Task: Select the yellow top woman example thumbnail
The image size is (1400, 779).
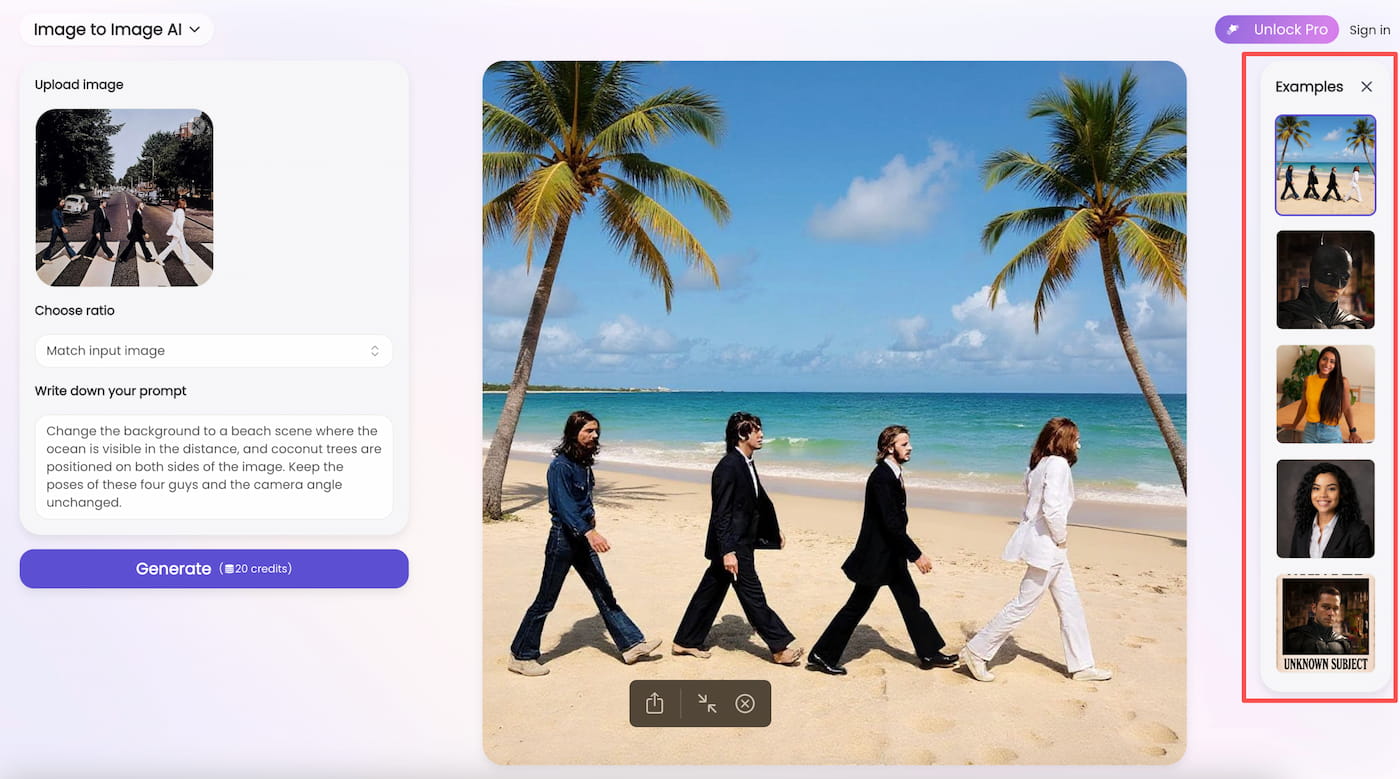Action: click(x=1325, y=394)
